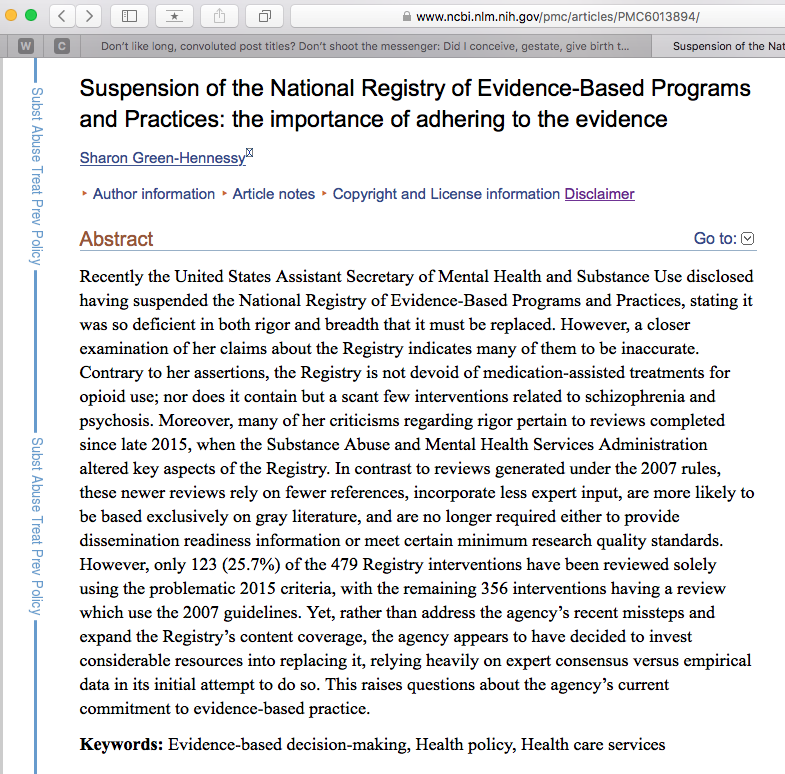Open the pinned W tab
The image size is (785, 774).
25,46
